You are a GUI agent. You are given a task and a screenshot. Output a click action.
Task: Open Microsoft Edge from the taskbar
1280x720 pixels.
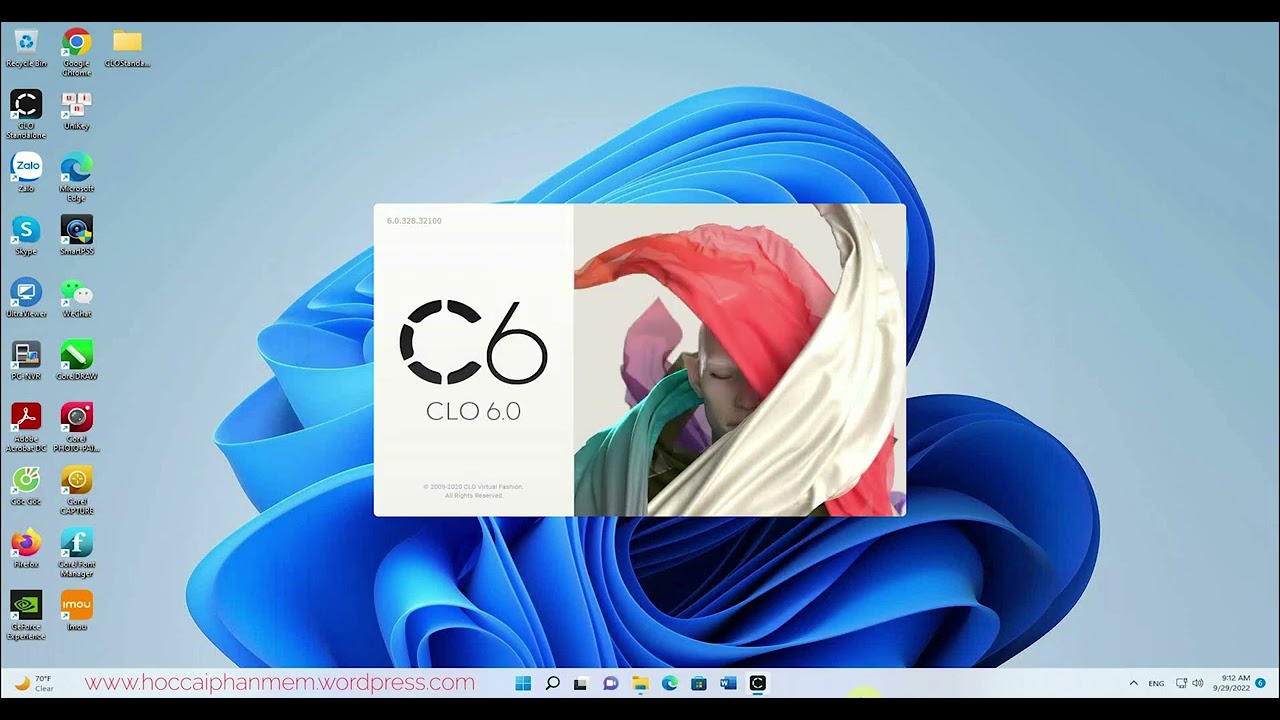click(669, 683)
